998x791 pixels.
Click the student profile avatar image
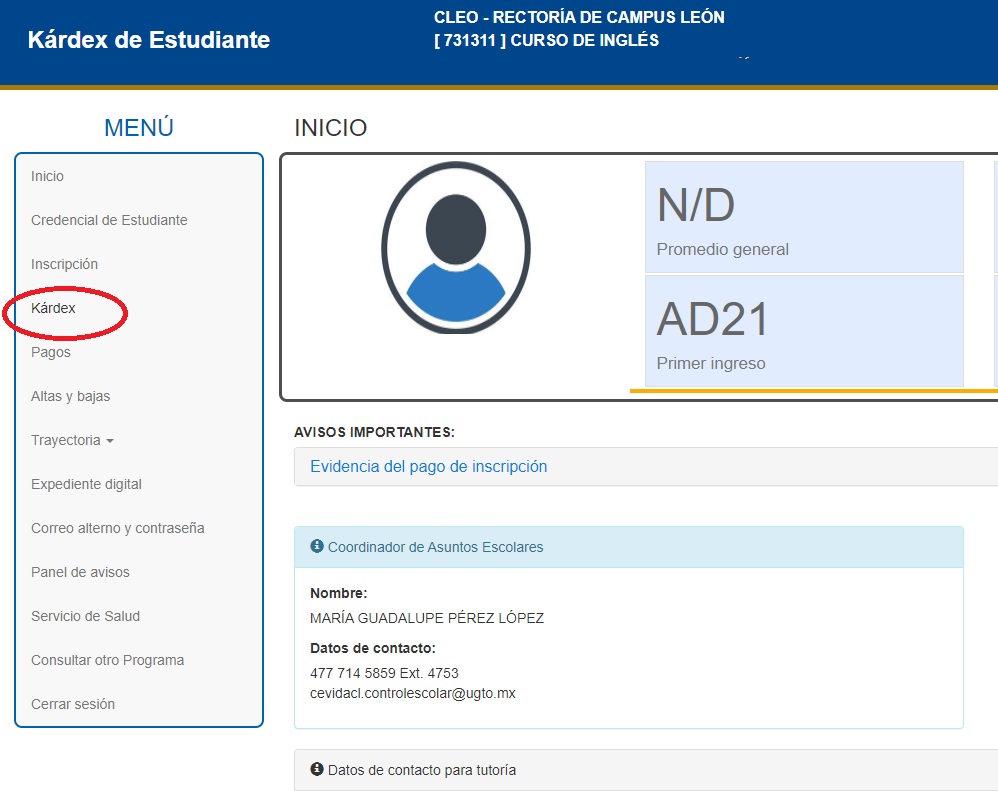(456, 248)
